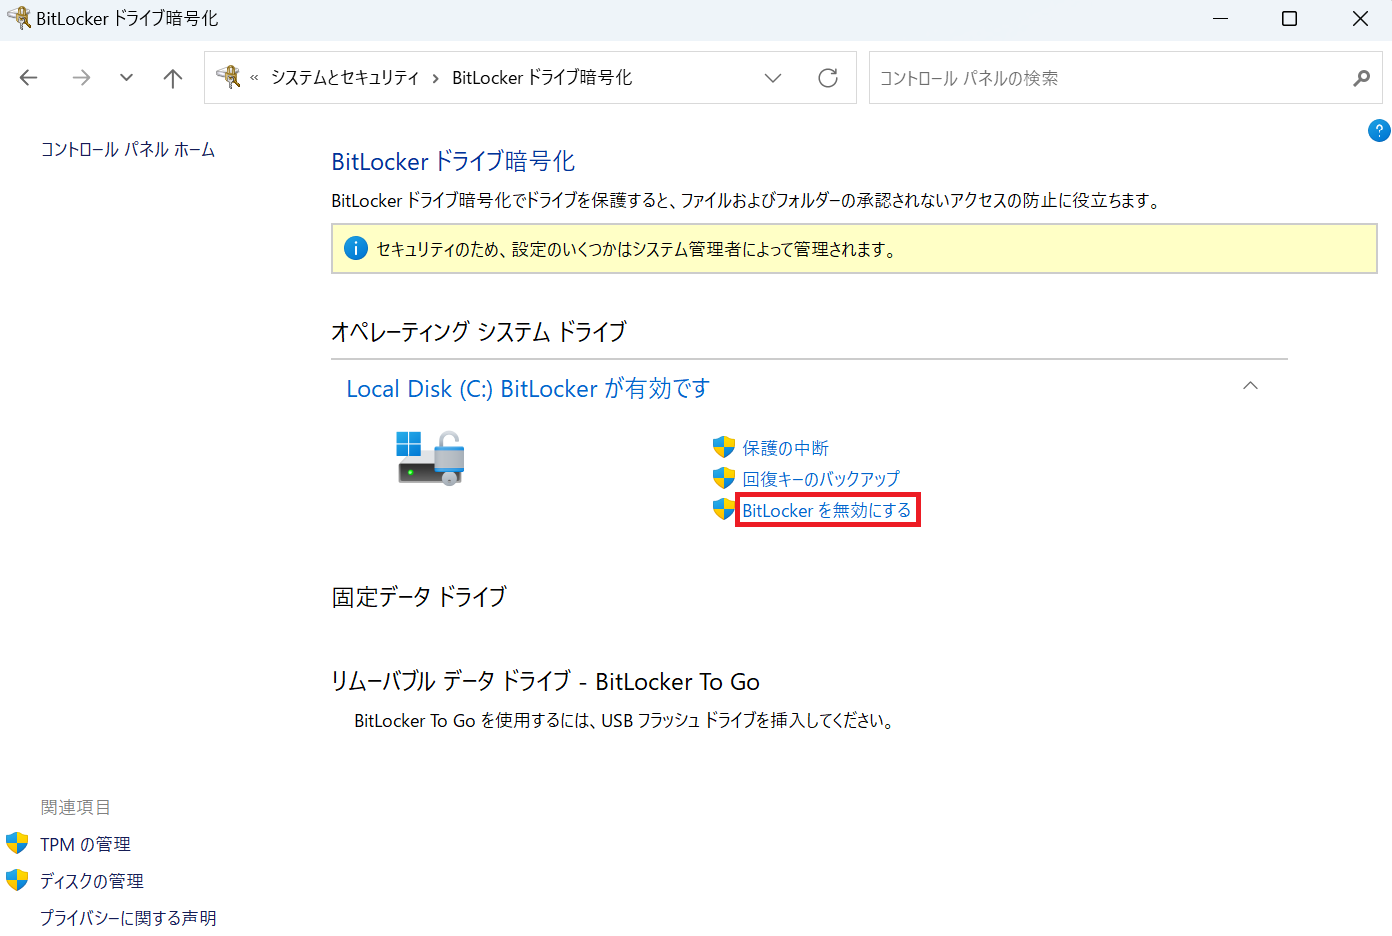
Task: Select 保護の中断 link
Action: pos(785,448)
